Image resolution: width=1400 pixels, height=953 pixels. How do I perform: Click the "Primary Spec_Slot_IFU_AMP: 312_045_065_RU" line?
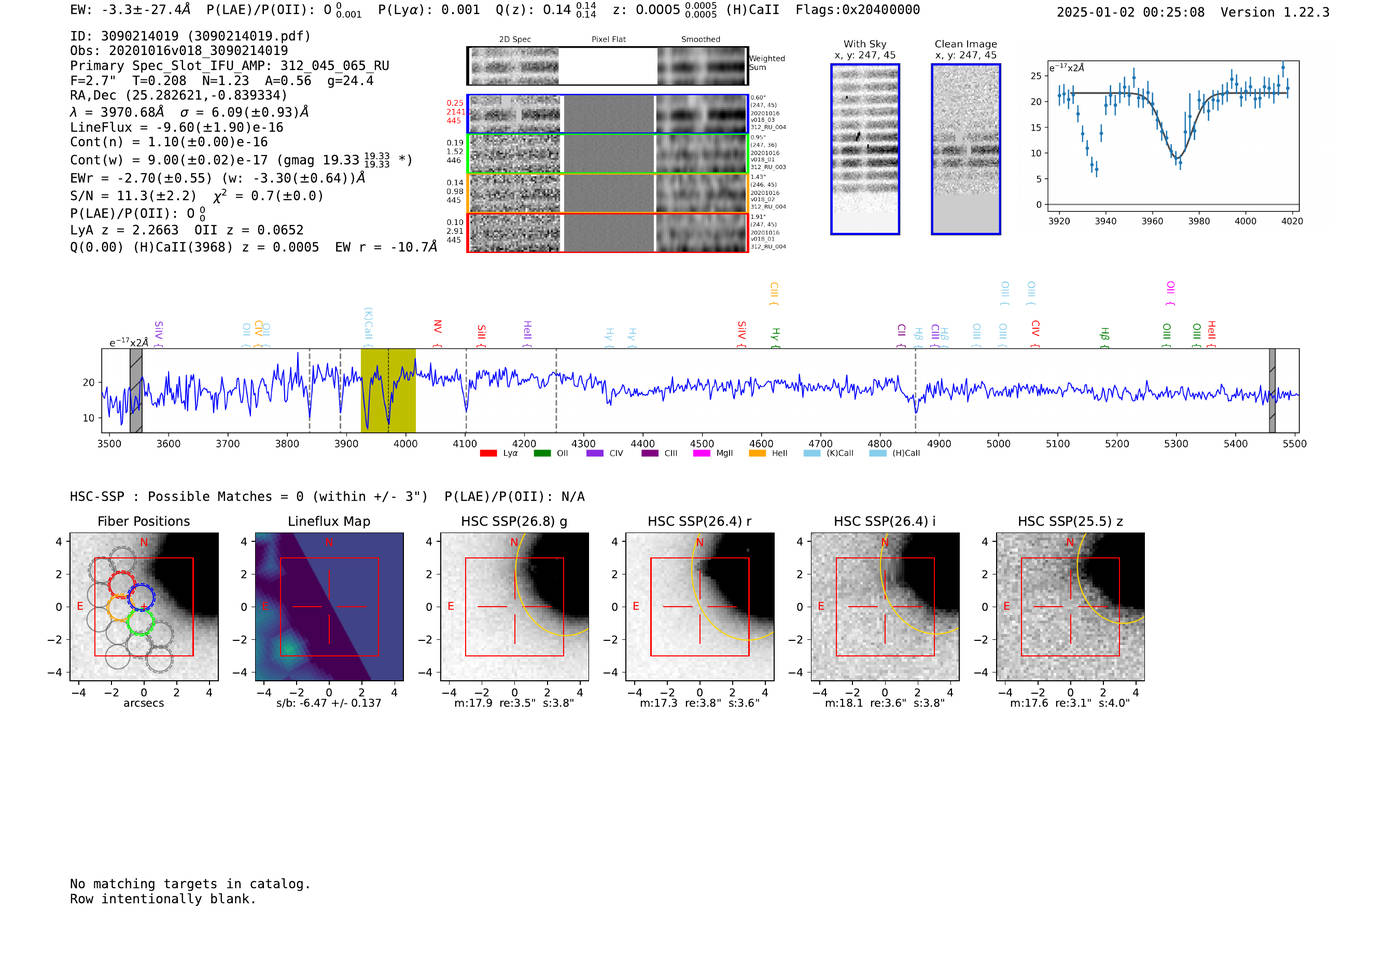(230, 66)
